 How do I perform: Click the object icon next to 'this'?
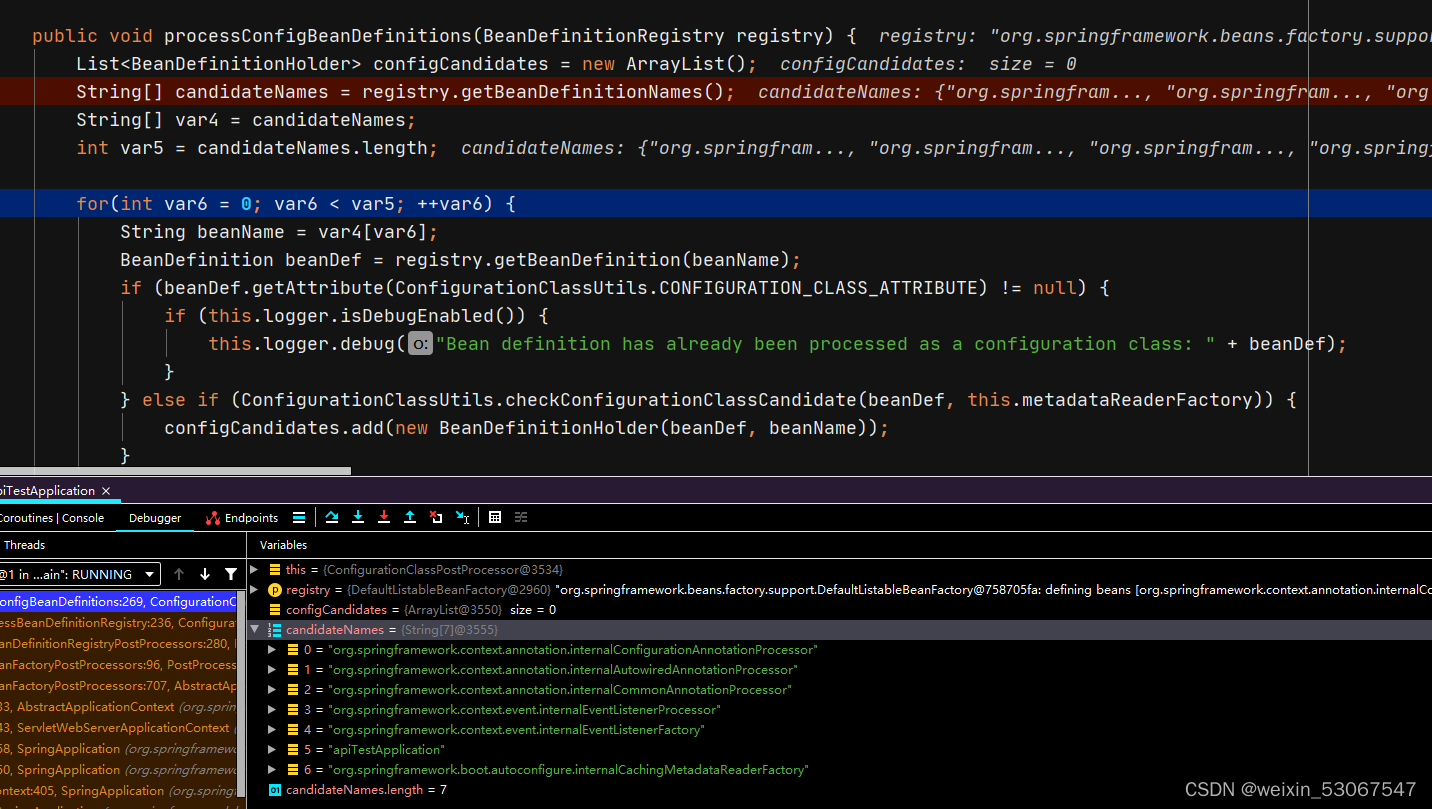[275, 570]
